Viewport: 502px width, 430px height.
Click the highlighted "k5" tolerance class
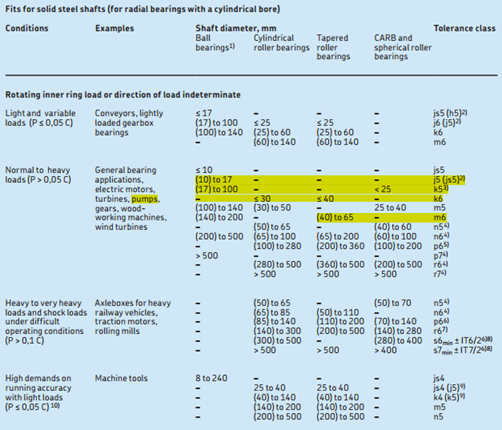pos(441,189)
